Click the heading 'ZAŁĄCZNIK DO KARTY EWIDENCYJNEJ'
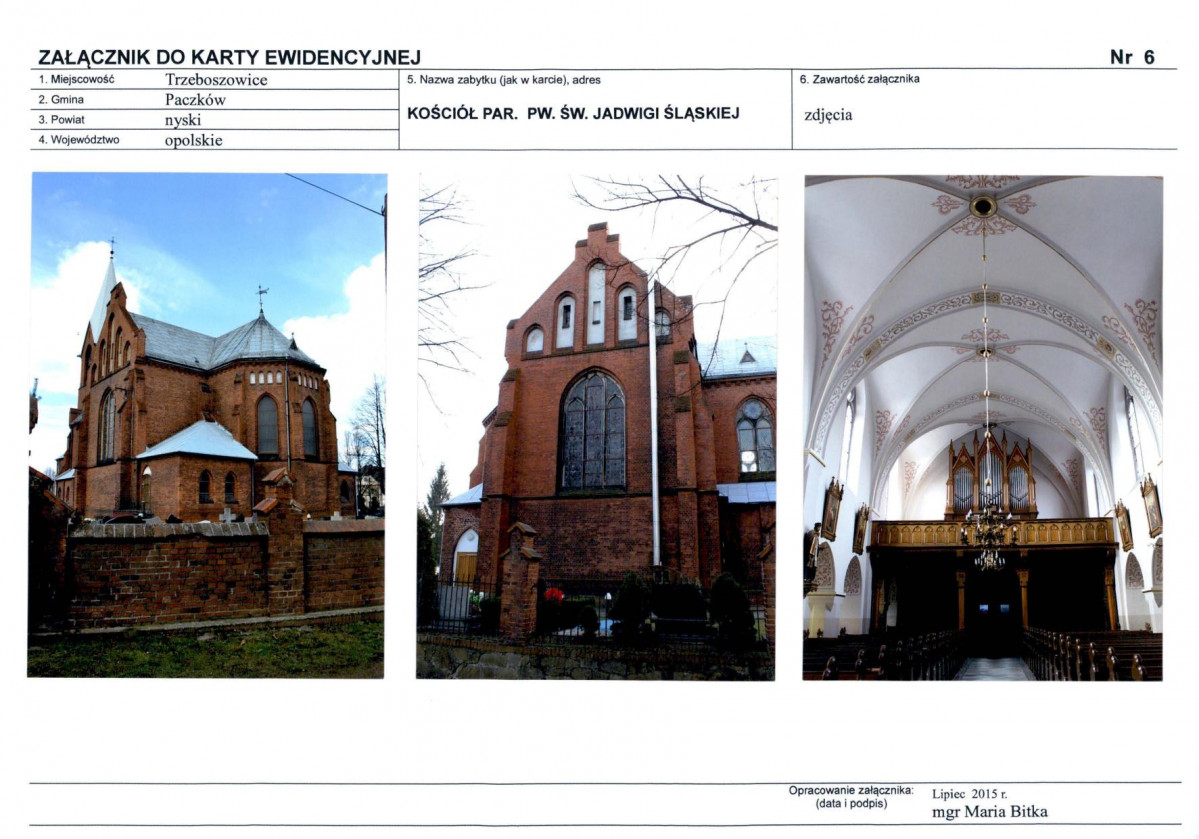The height and width of the screenshot is (839, 1199). tap(229, 57)
